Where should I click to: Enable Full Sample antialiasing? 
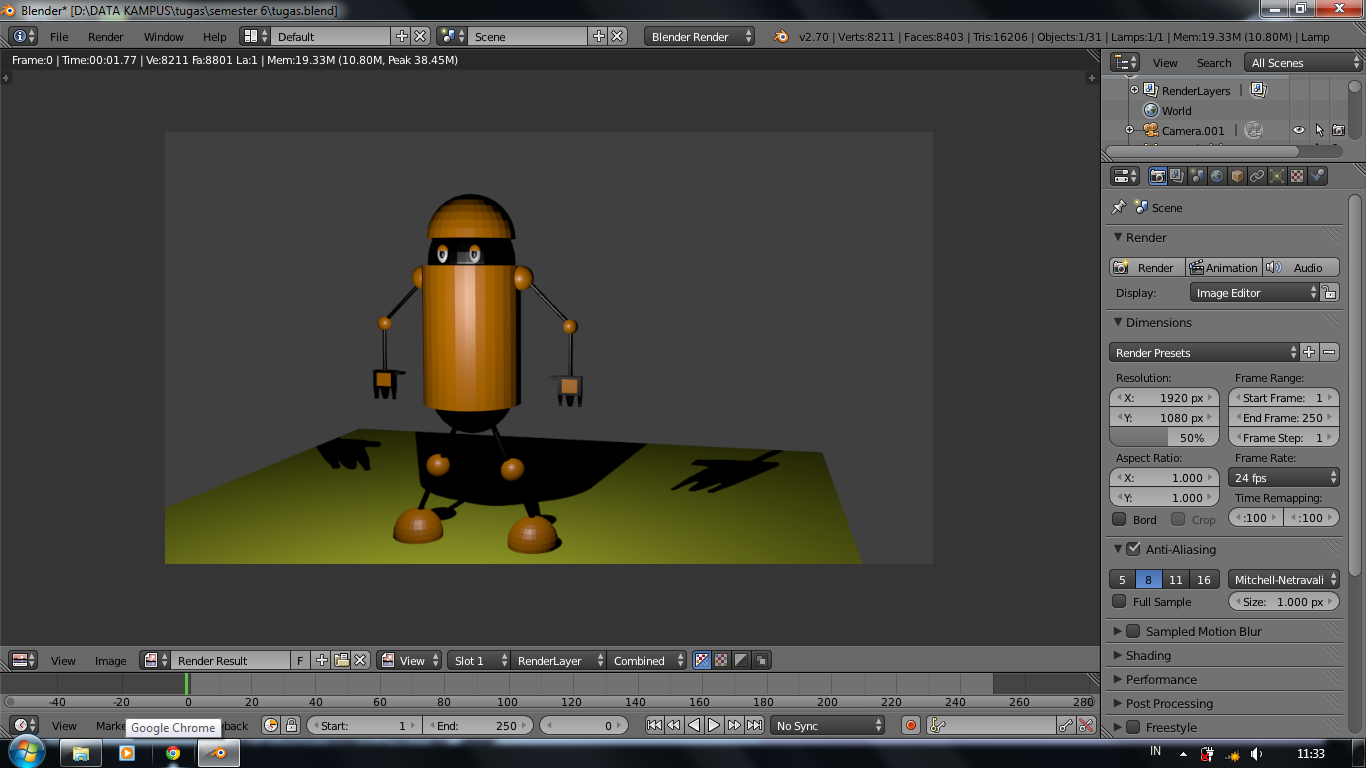1121,601
